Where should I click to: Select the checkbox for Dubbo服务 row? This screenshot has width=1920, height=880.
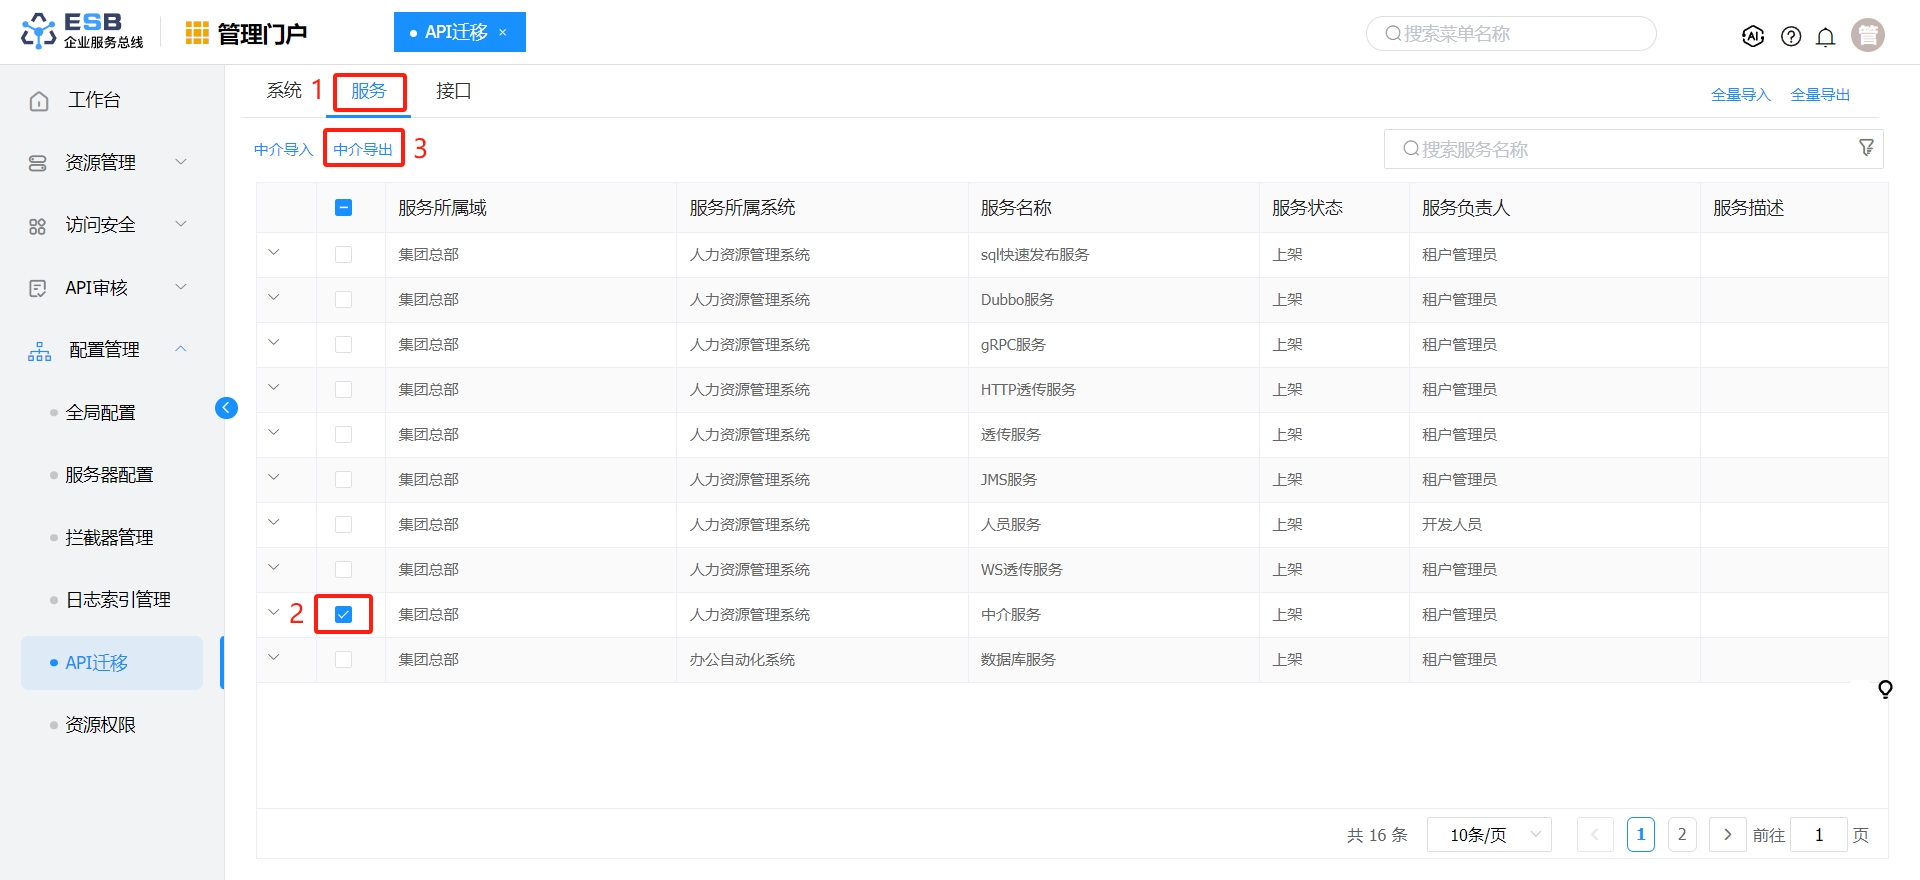click(343, 299)
